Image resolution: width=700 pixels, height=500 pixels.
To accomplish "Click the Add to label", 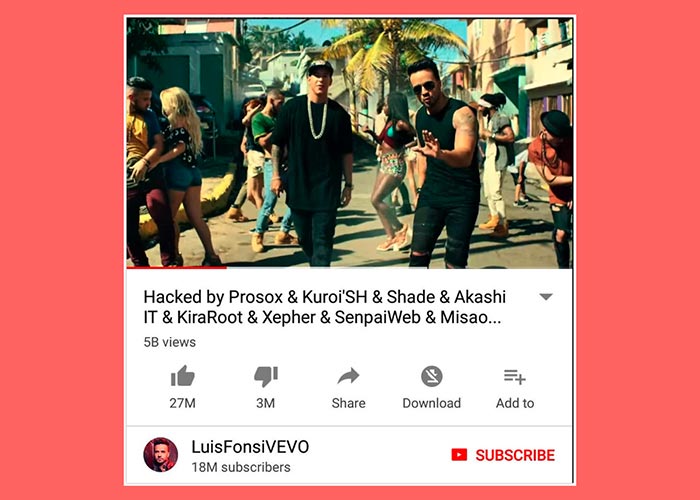I will click(x=515, y=403).
